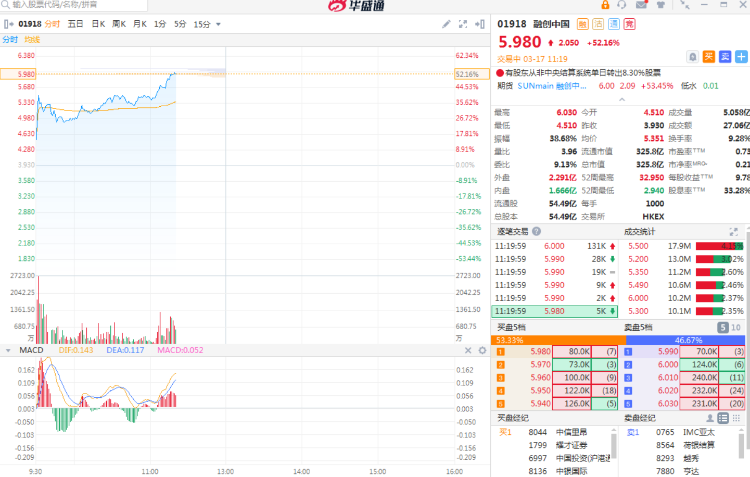This screenshot has height=477, width=750.
Task: Add the stock to watchlist with plus
Action: [x=741, y=57]
